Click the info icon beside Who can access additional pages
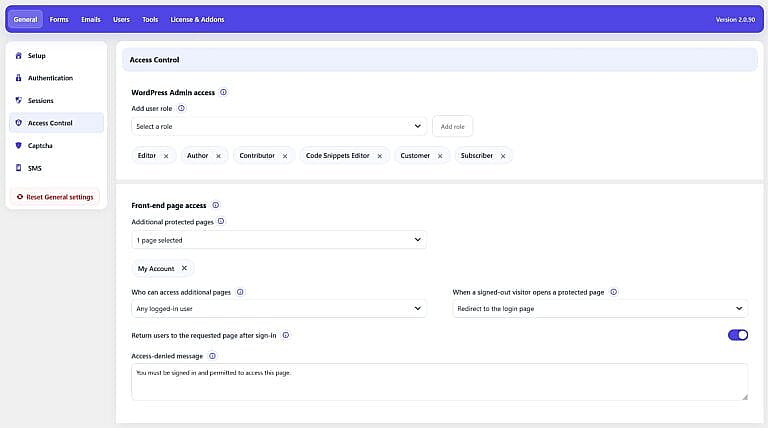This screenshot has width=768, height=428. pyautogui.click(x=240, y=292)
